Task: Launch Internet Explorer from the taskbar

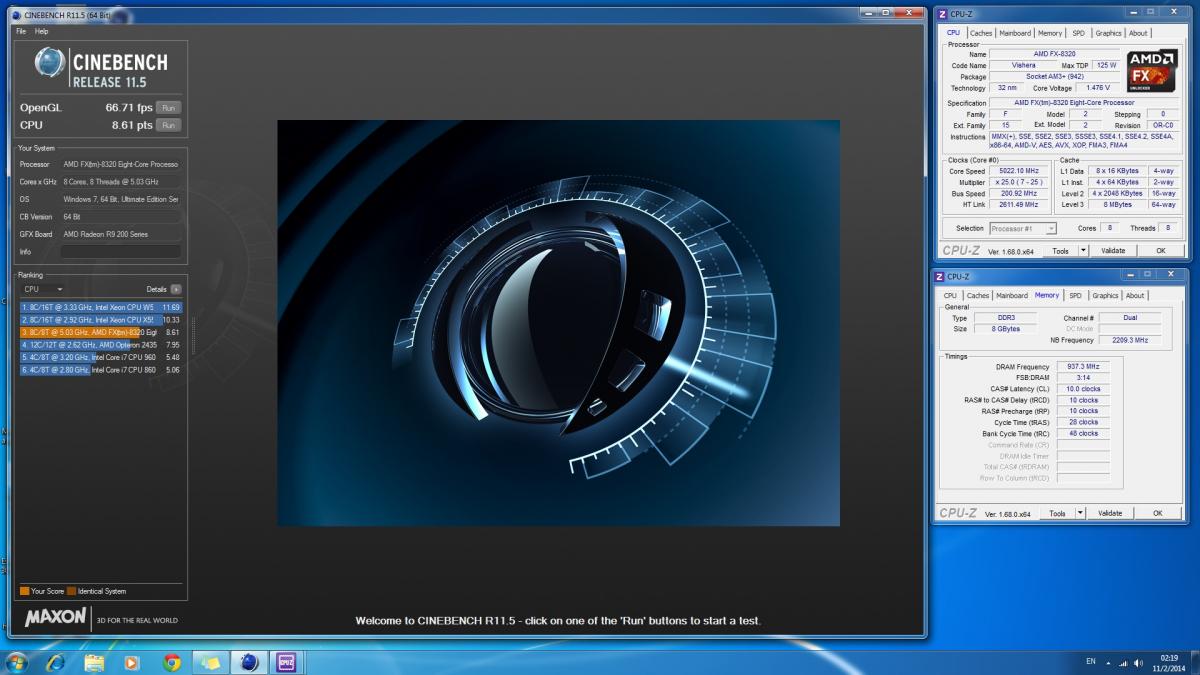Action: [x=56, y=662]
